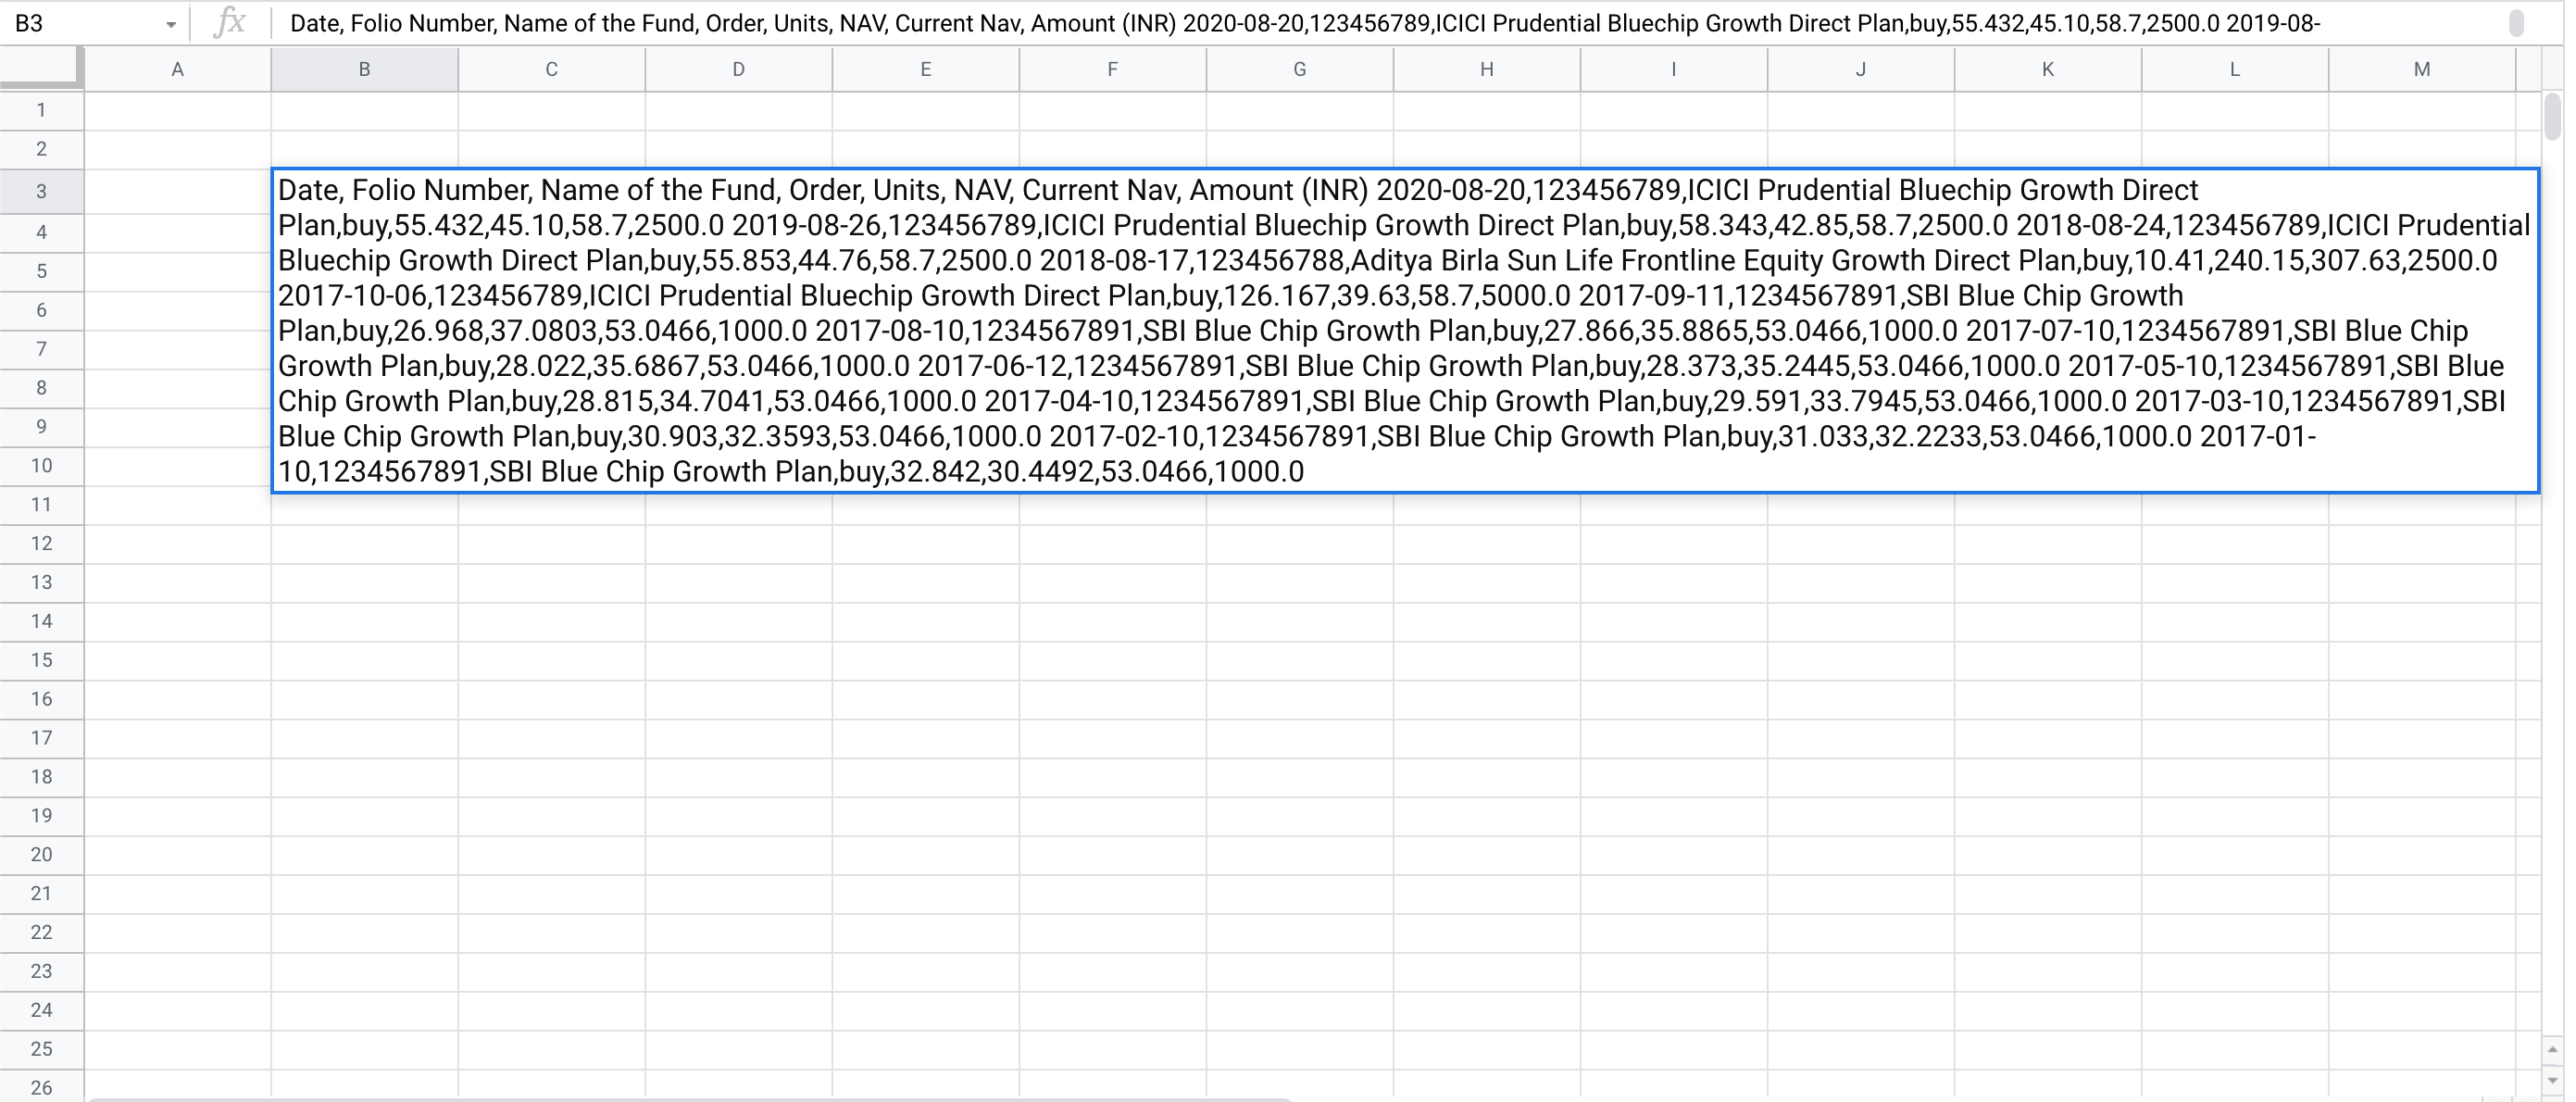The width and height of the screenshot is (2576, 1102).
Task: Select row 17 header
Action: (41, 738)
